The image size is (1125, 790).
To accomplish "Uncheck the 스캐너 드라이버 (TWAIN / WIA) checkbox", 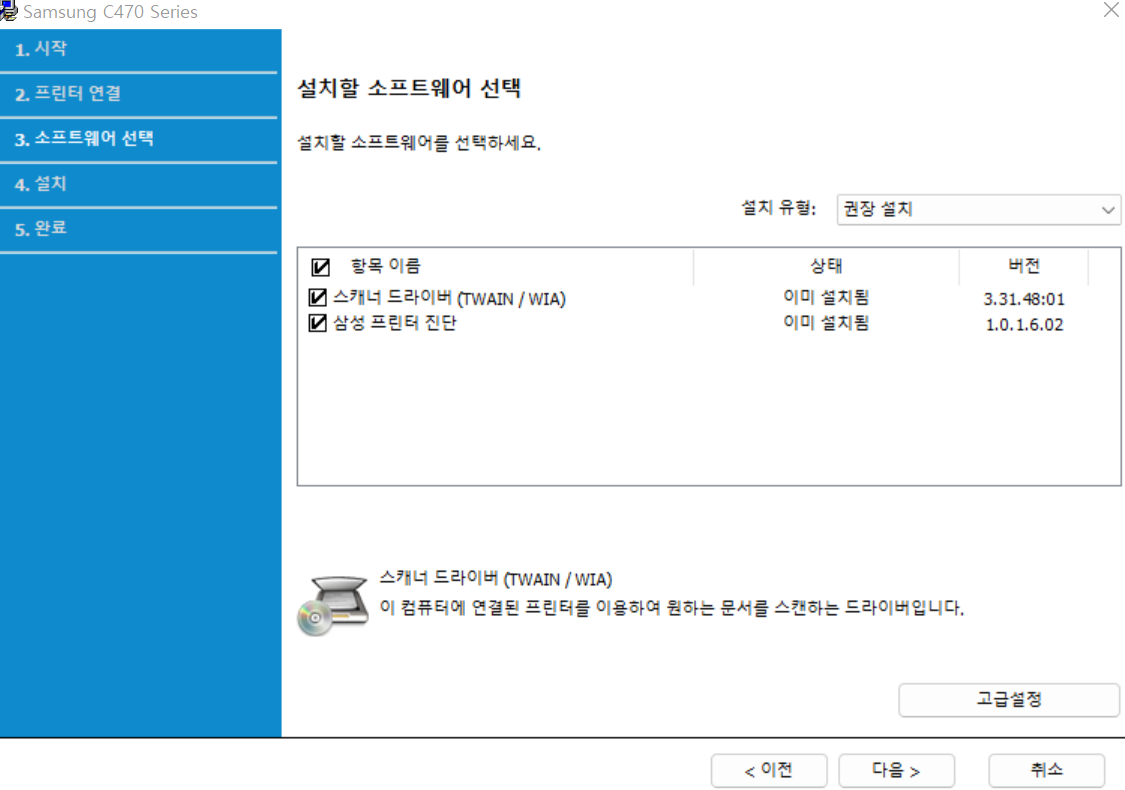I will [x=317, y=298].
